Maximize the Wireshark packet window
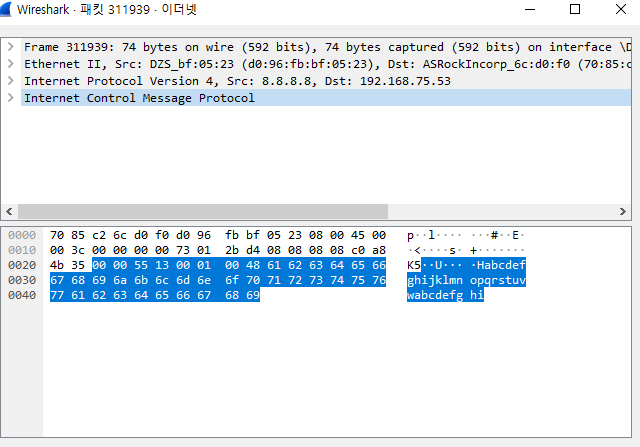The height and width of the screenshot is (447, 640). [575, 9]
